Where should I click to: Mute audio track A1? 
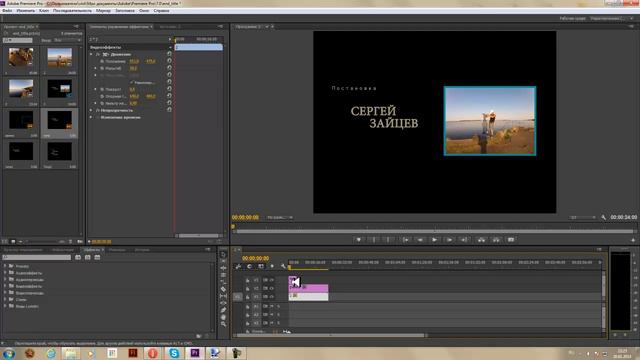point(272,306)
